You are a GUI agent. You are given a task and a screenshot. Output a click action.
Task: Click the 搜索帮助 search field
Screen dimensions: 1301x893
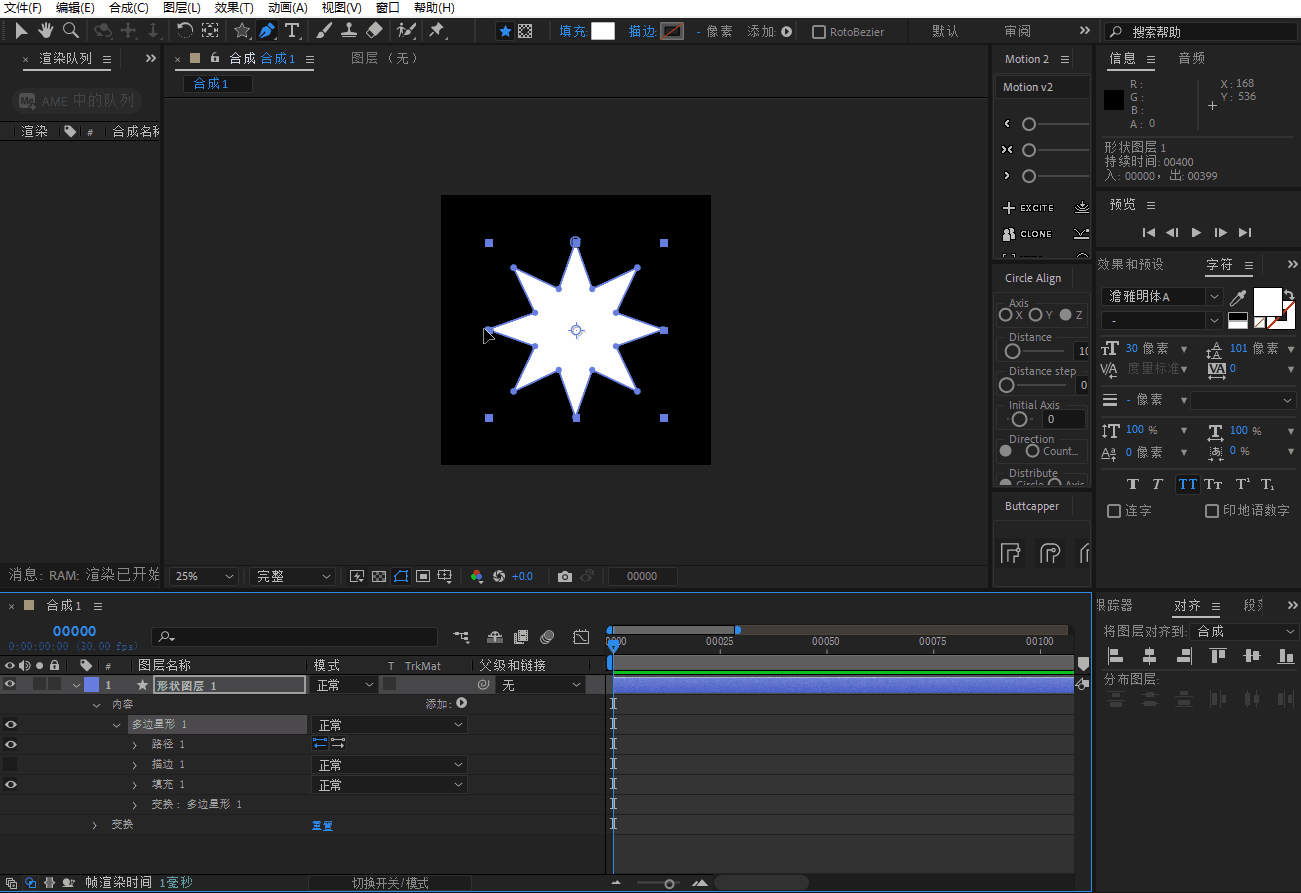coord(1205,32)
